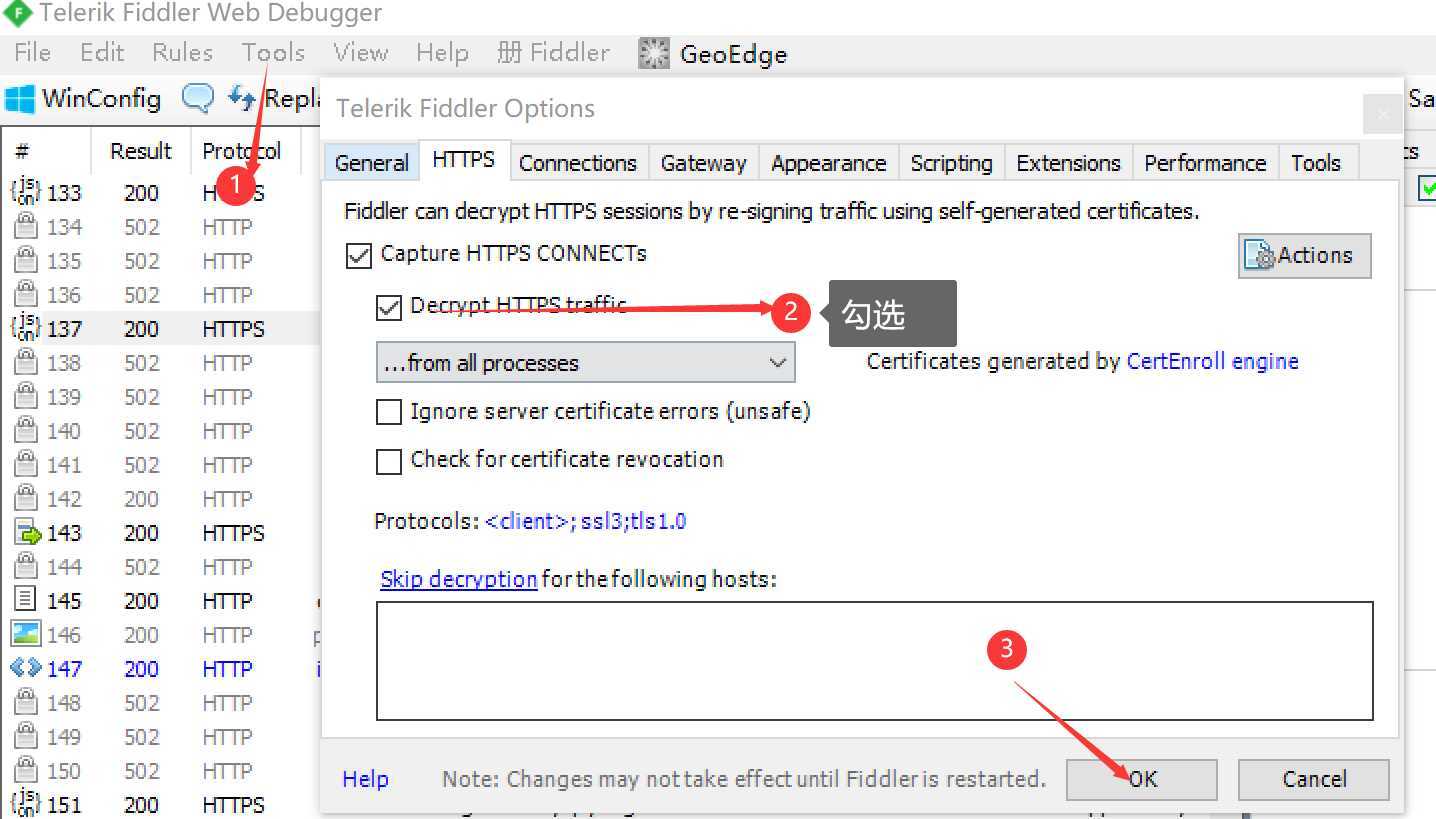The height and width of the screenshot is (819, 1436).
Task: Click the Actions button
Action: (1305, 256)
